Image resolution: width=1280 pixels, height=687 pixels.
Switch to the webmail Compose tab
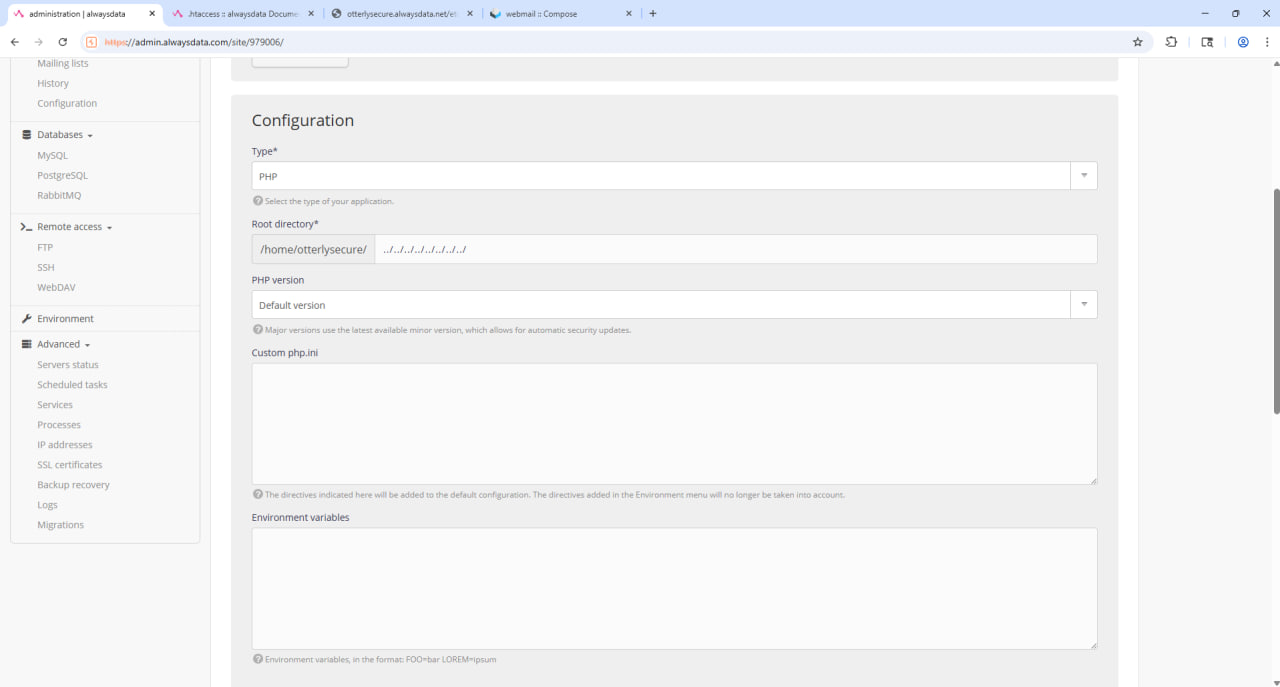point(559,14)
